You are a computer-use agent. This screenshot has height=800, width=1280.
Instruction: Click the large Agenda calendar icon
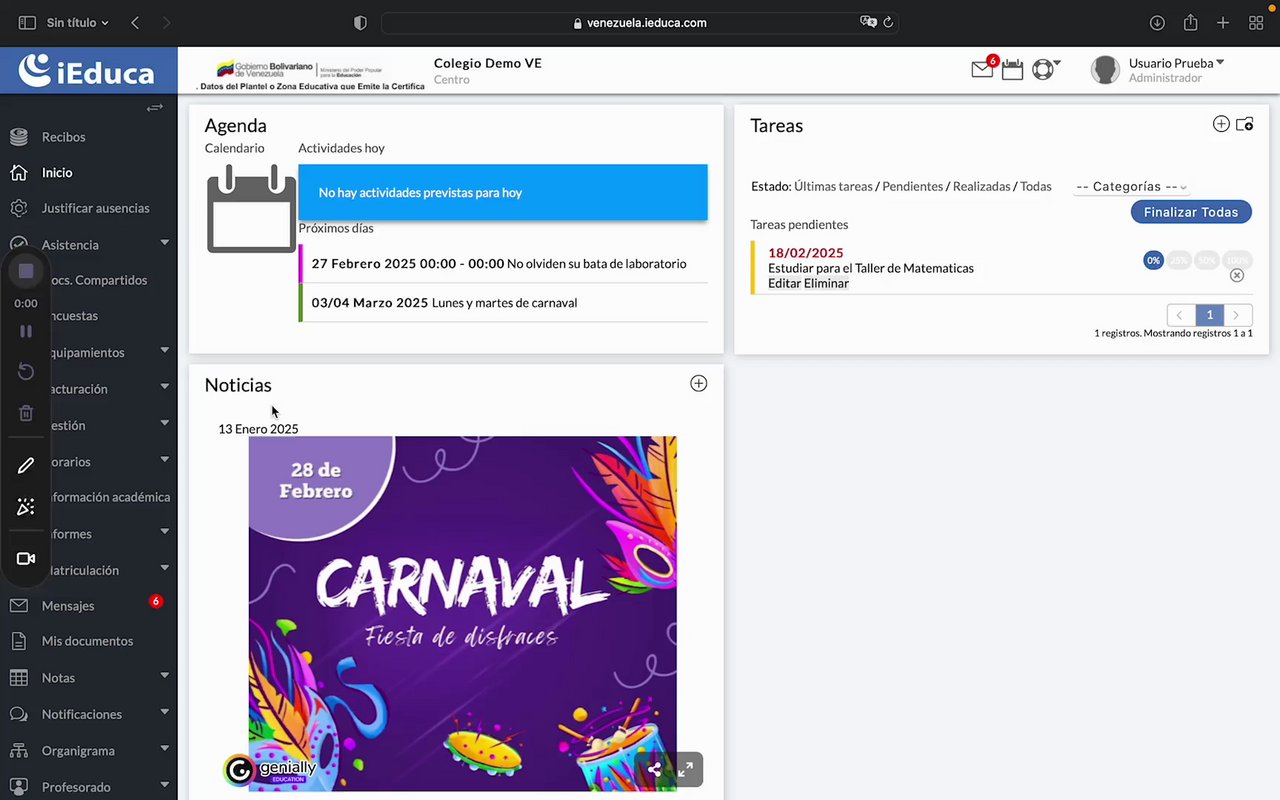[251, 208]
